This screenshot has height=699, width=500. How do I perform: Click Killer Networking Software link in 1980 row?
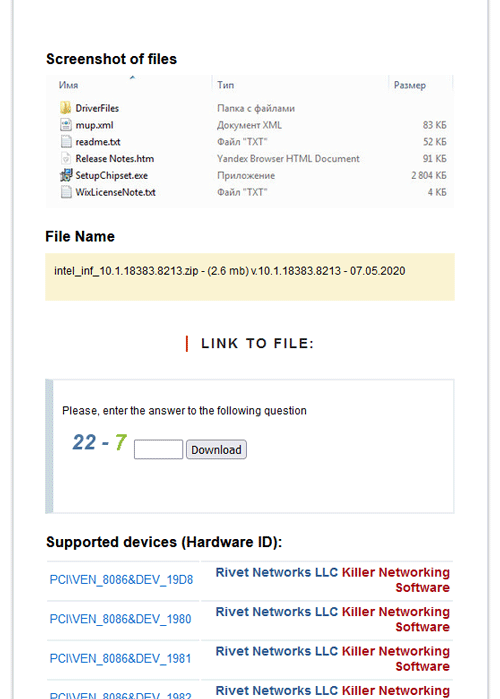pos(396,619)
